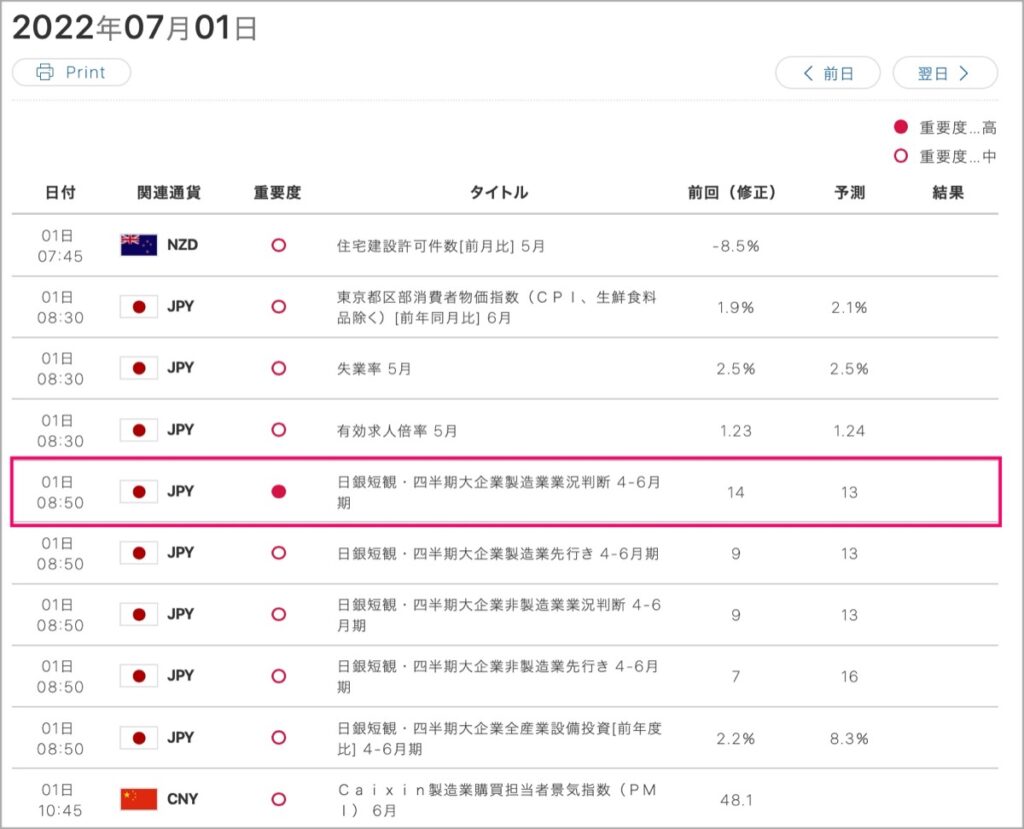Click the Japan flag in the 全産業設備投資 row

(138, 738)
